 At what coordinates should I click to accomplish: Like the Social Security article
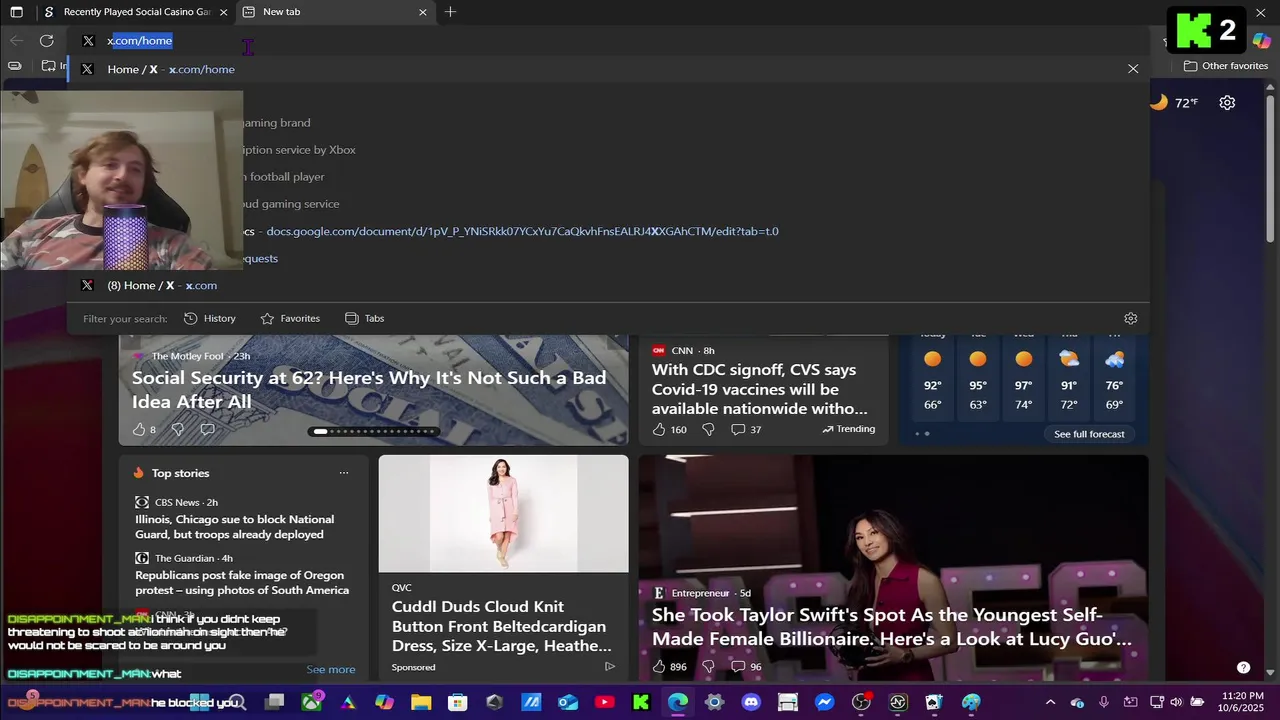(139, 429)
